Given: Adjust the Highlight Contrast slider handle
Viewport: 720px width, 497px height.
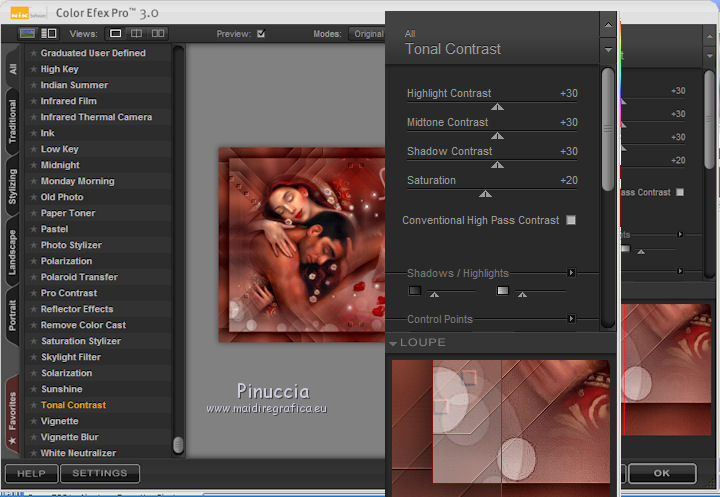Looking at the screenshot, I should coord(497,107).
